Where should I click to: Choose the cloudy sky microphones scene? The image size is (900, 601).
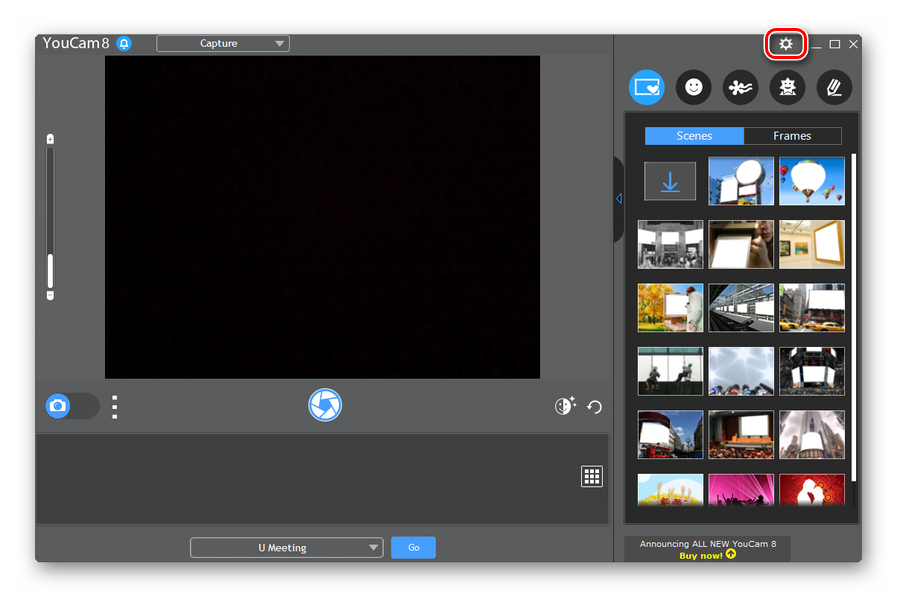[741, 371]
